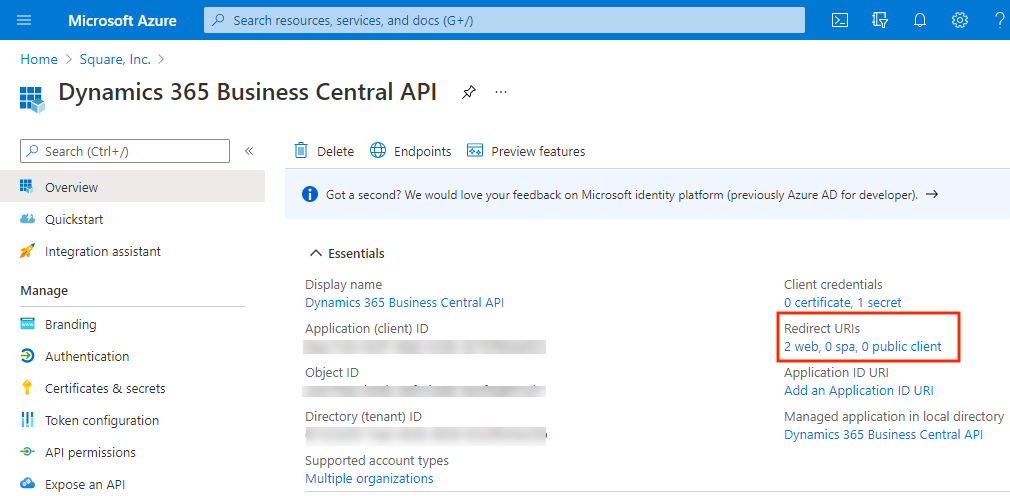The width and height of the screenshot is (1010, 496).
Task: Click the Expose an API cloud icon
Action: (27, 484)
